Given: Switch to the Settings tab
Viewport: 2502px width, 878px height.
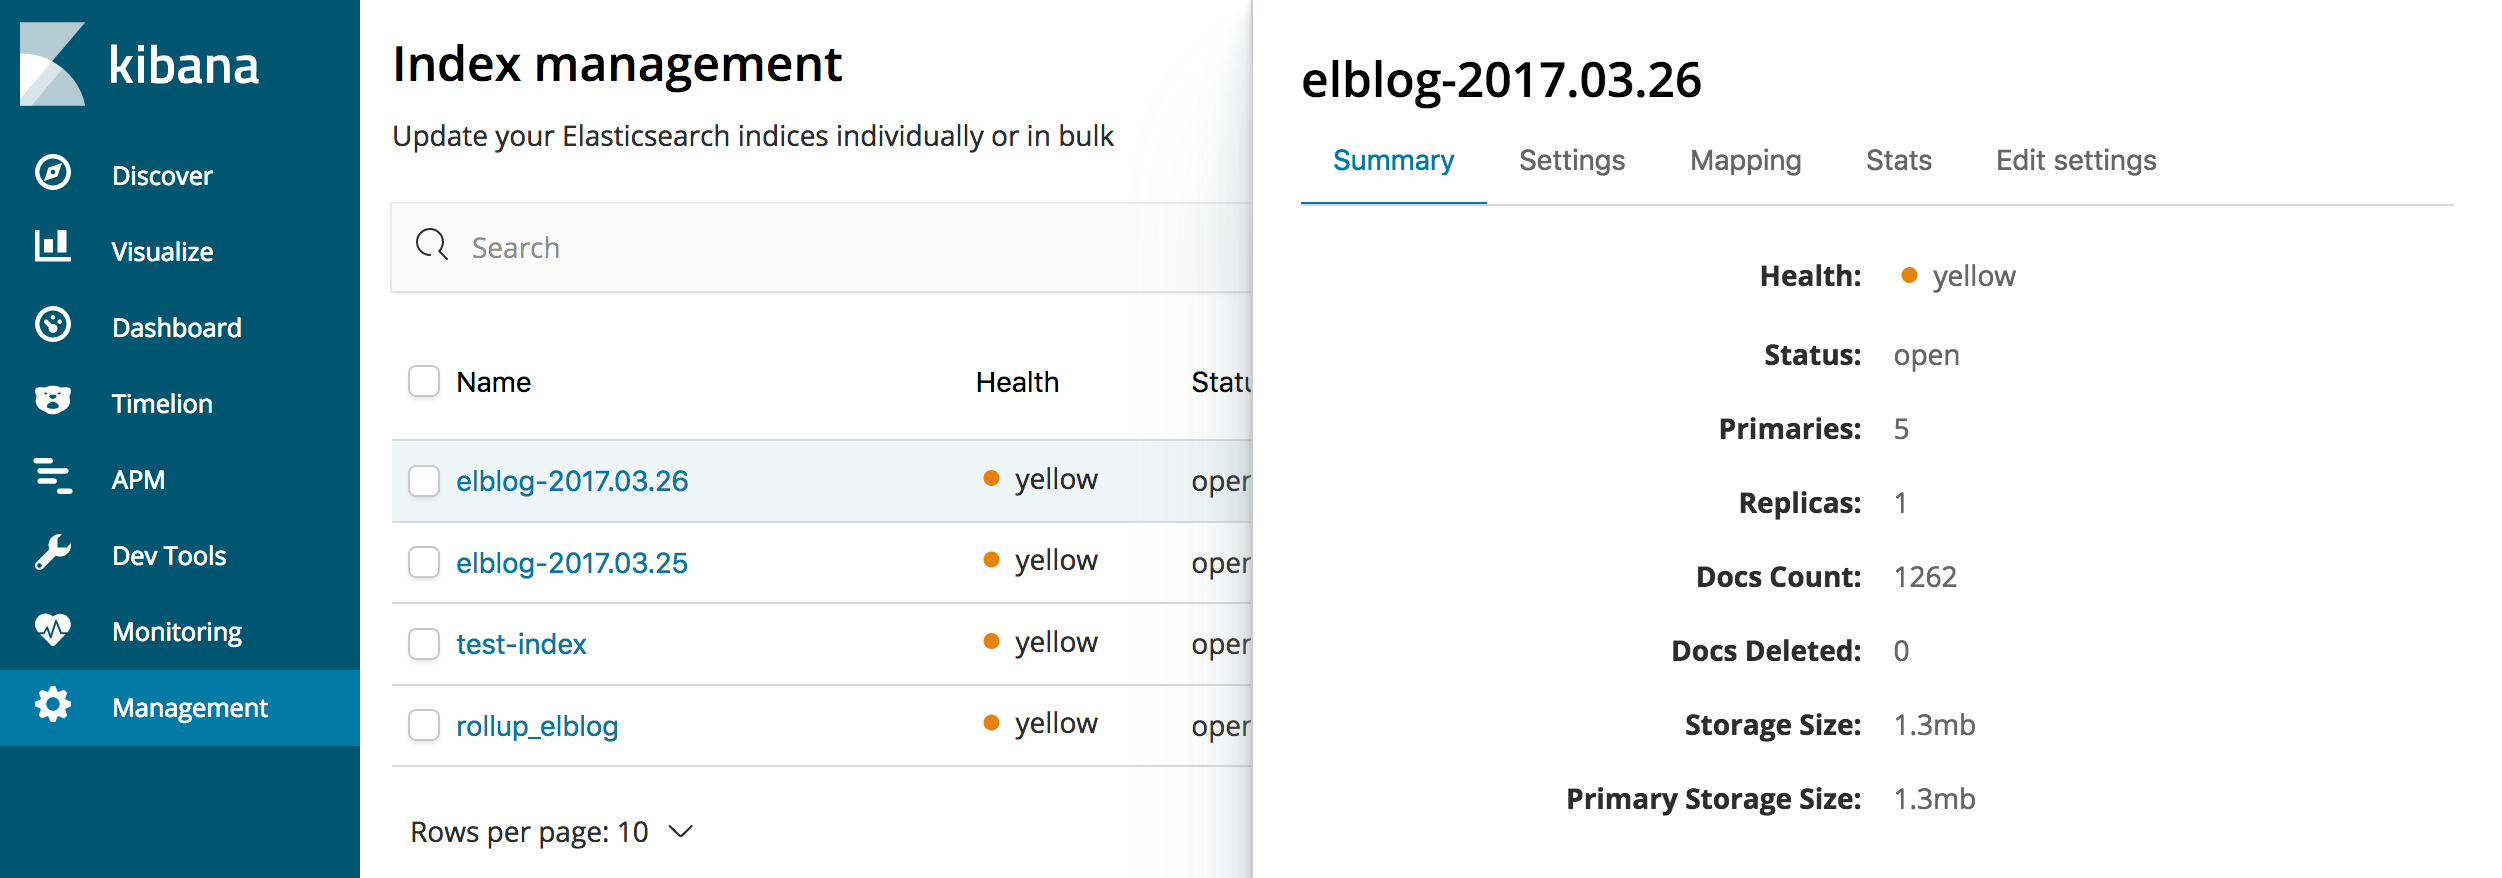Looking at the screenshot, I should pos(1571,161).
